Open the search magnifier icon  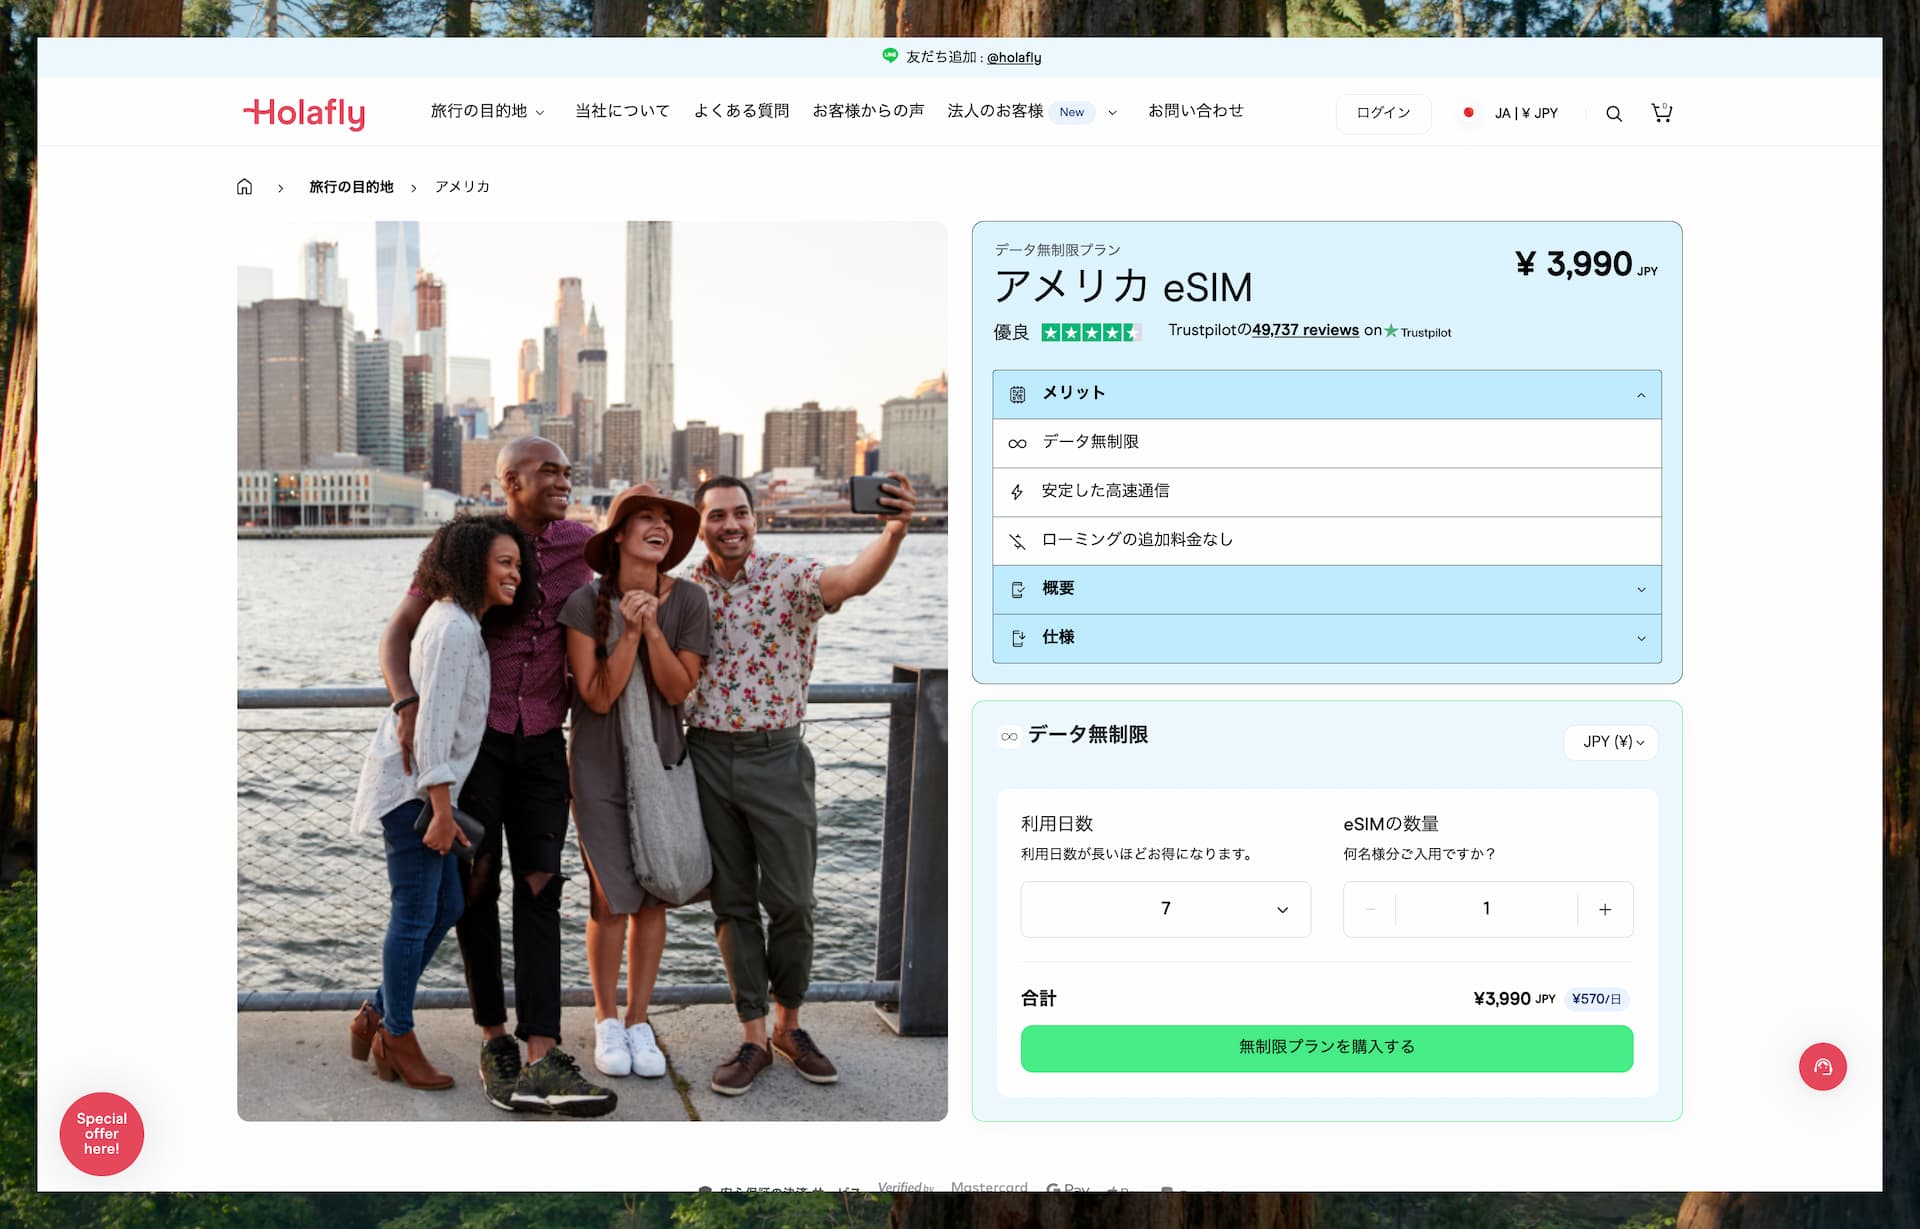point(1613,114)
